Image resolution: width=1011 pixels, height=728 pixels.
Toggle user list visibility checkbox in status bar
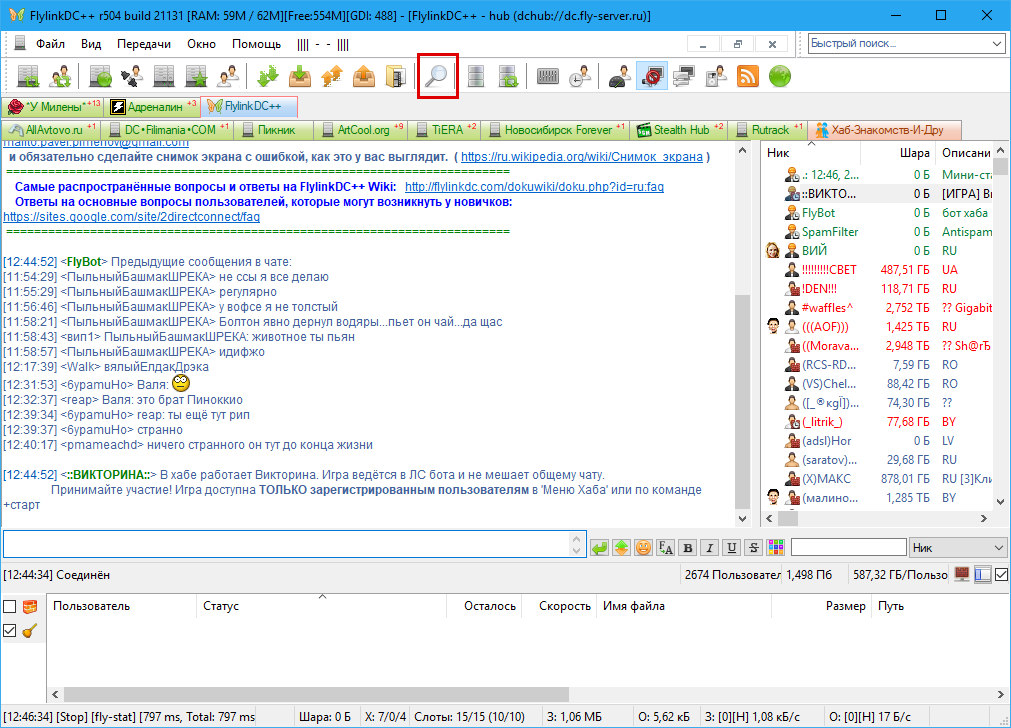pos(1001,575)
